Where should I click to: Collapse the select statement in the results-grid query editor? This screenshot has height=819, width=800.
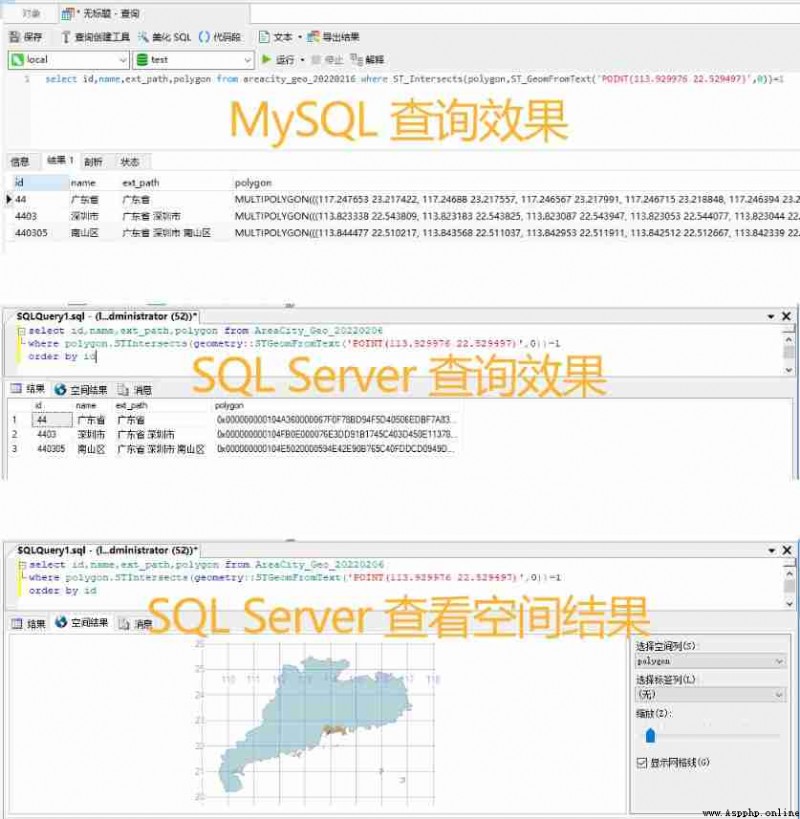21,331
